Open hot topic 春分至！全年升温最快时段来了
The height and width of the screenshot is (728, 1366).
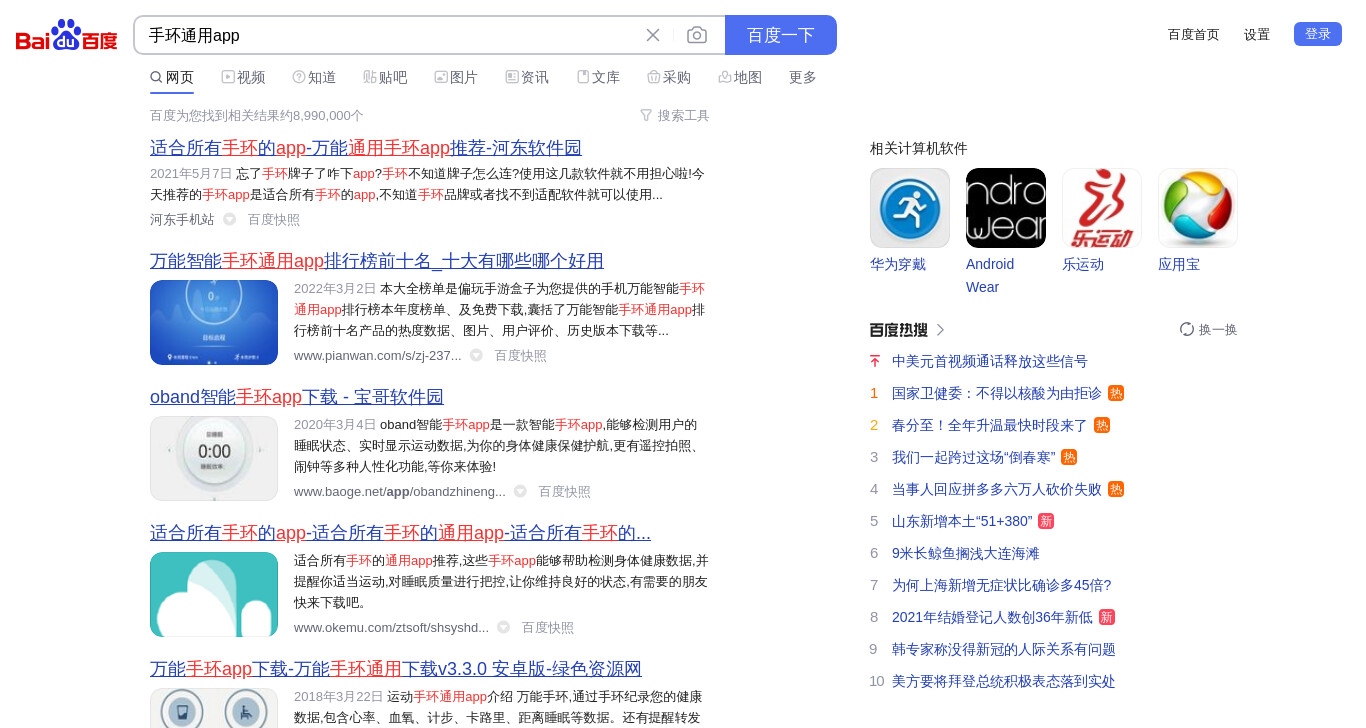(990, 425)
